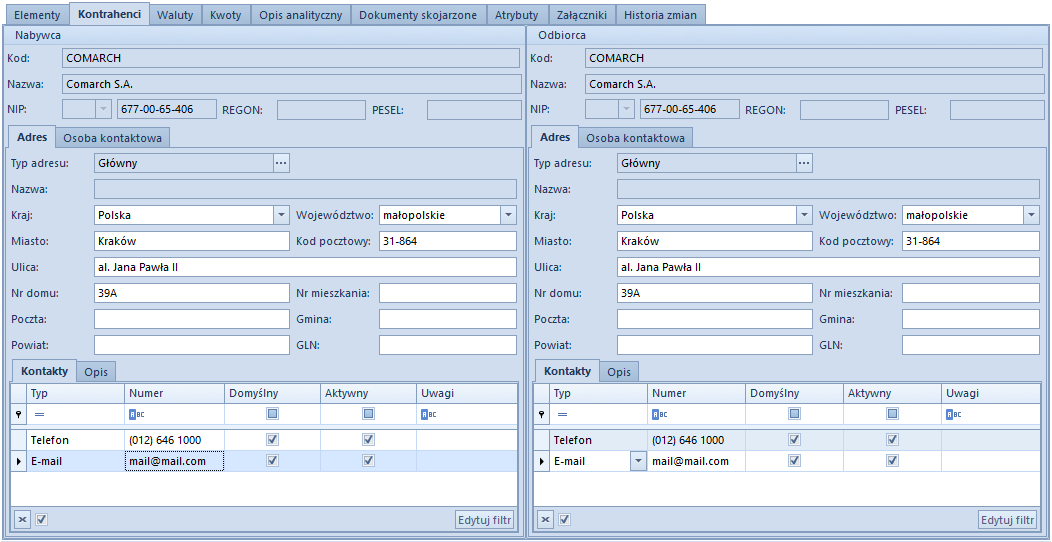
Task: Select Odbiorca E-mail row indicator arrow
Action: click(x=542, y=462)
